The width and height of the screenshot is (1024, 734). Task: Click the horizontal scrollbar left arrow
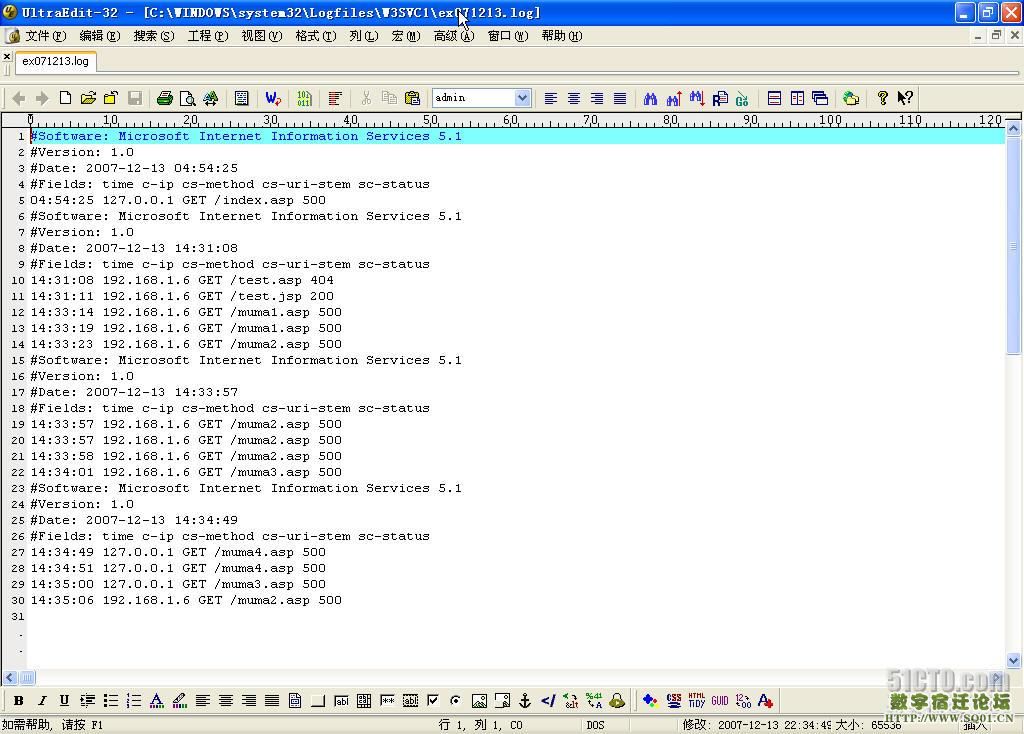click(x=10, y=678)
